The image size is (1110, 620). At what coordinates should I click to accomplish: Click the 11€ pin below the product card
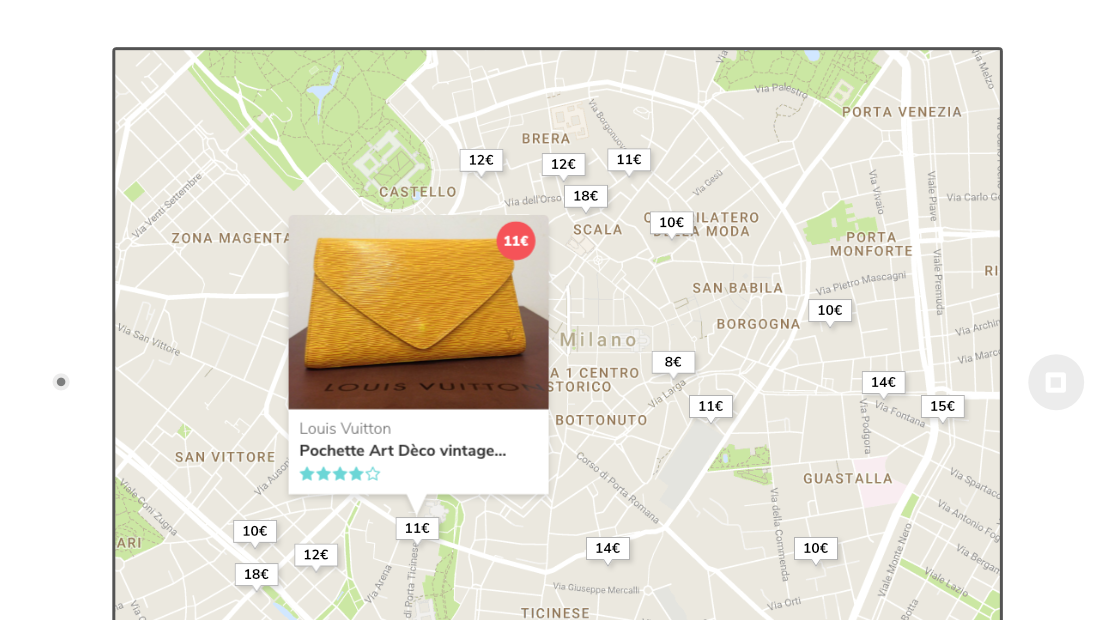click(x=417, y=527)
